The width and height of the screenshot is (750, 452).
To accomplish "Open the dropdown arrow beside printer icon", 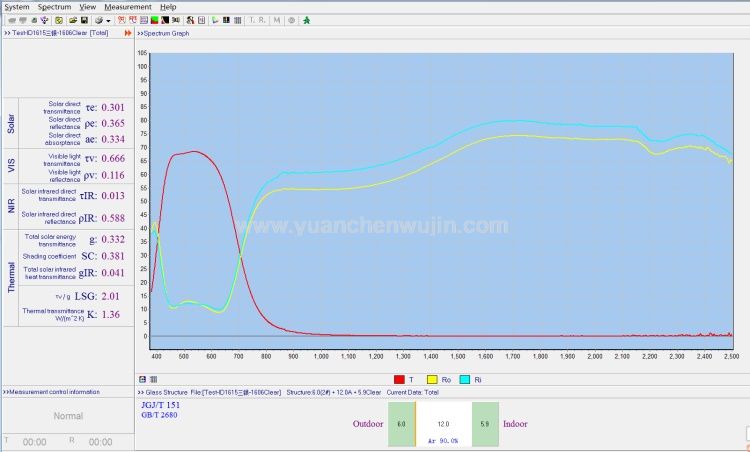I will click(106, 19).
